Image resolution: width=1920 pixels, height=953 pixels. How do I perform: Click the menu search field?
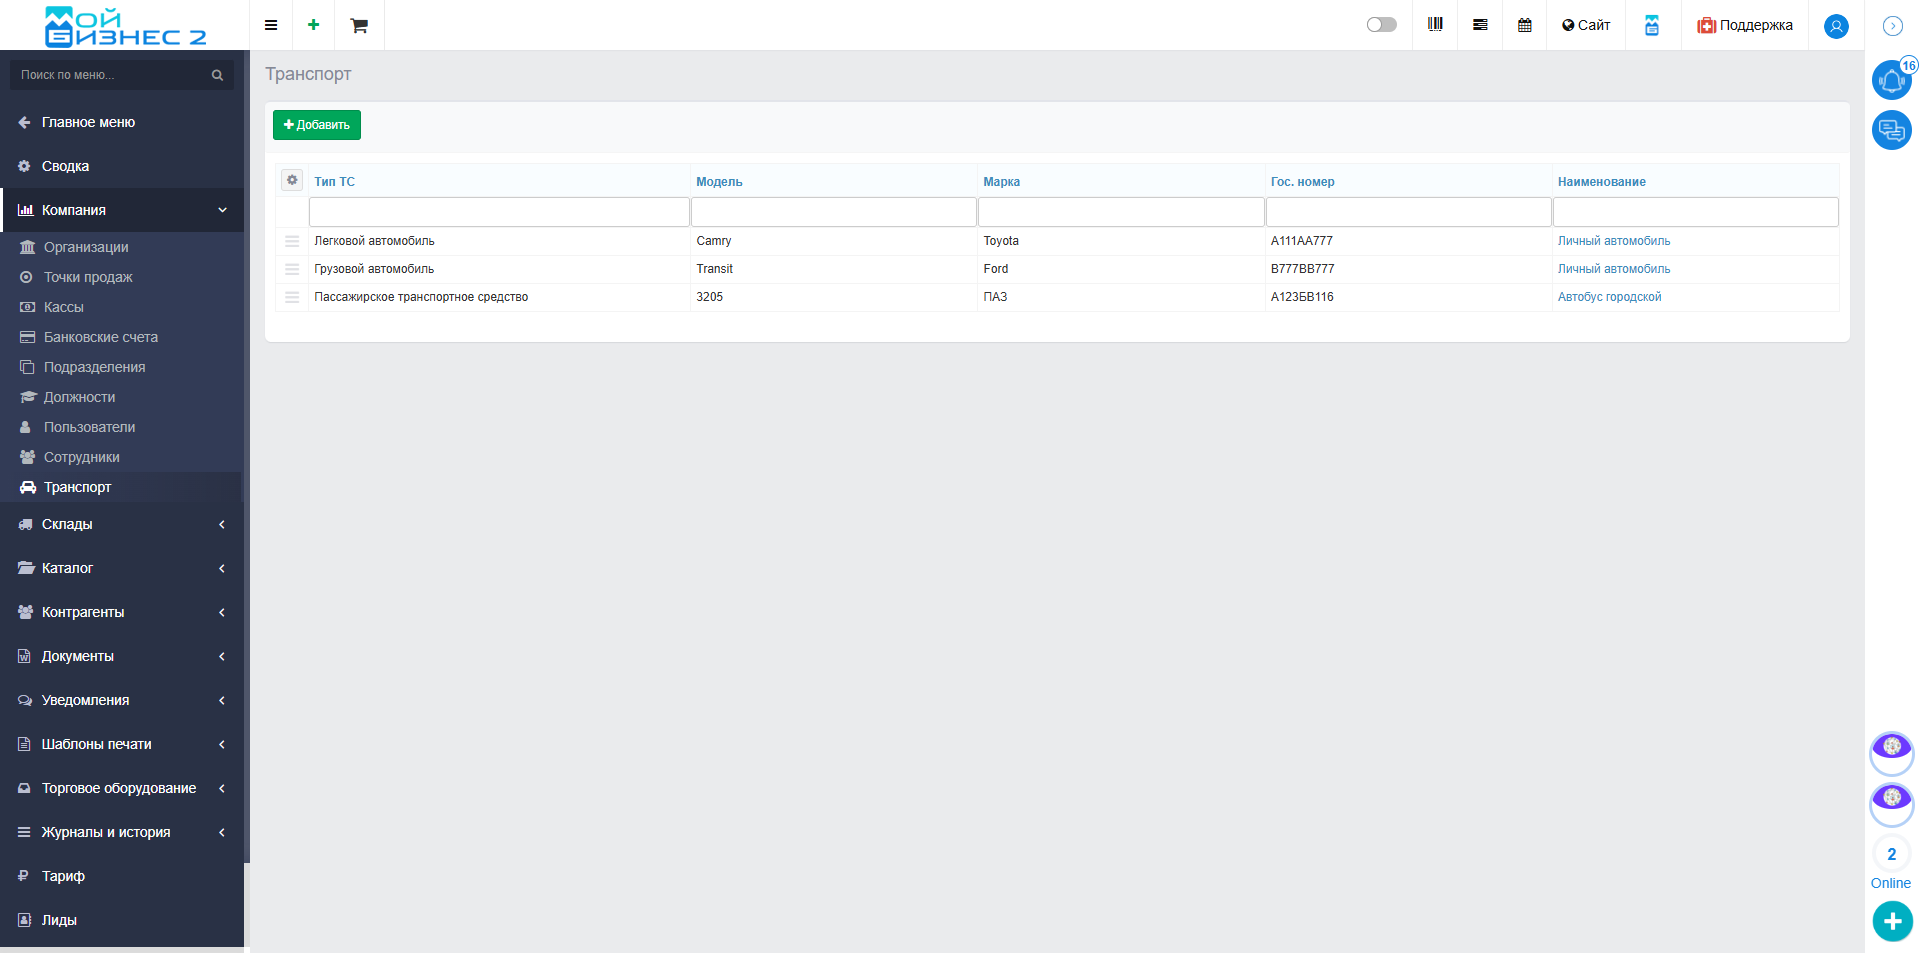pyautogui.click(x=122, y=75)
